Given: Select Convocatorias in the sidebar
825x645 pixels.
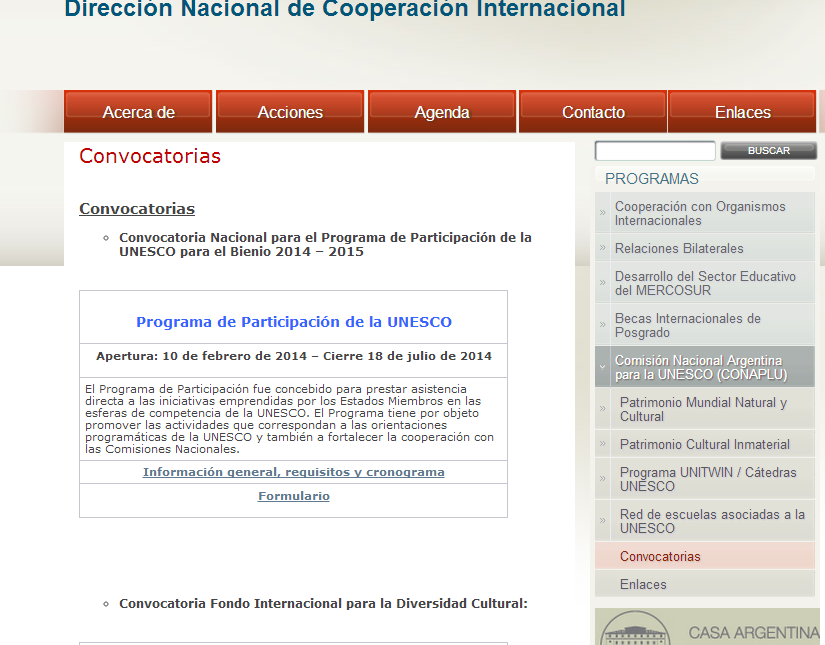Looking at the screenshot, I should coord(660,556).
